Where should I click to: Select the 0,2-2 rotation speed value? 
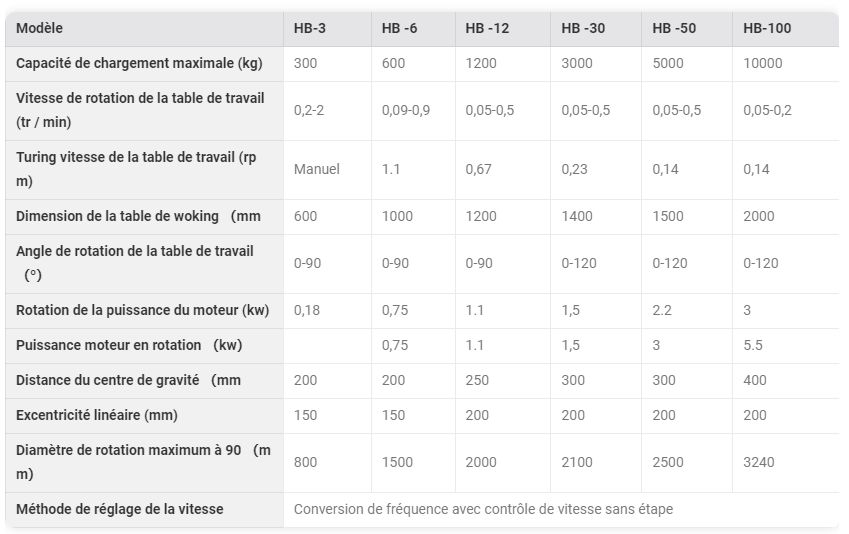point(309,110)
